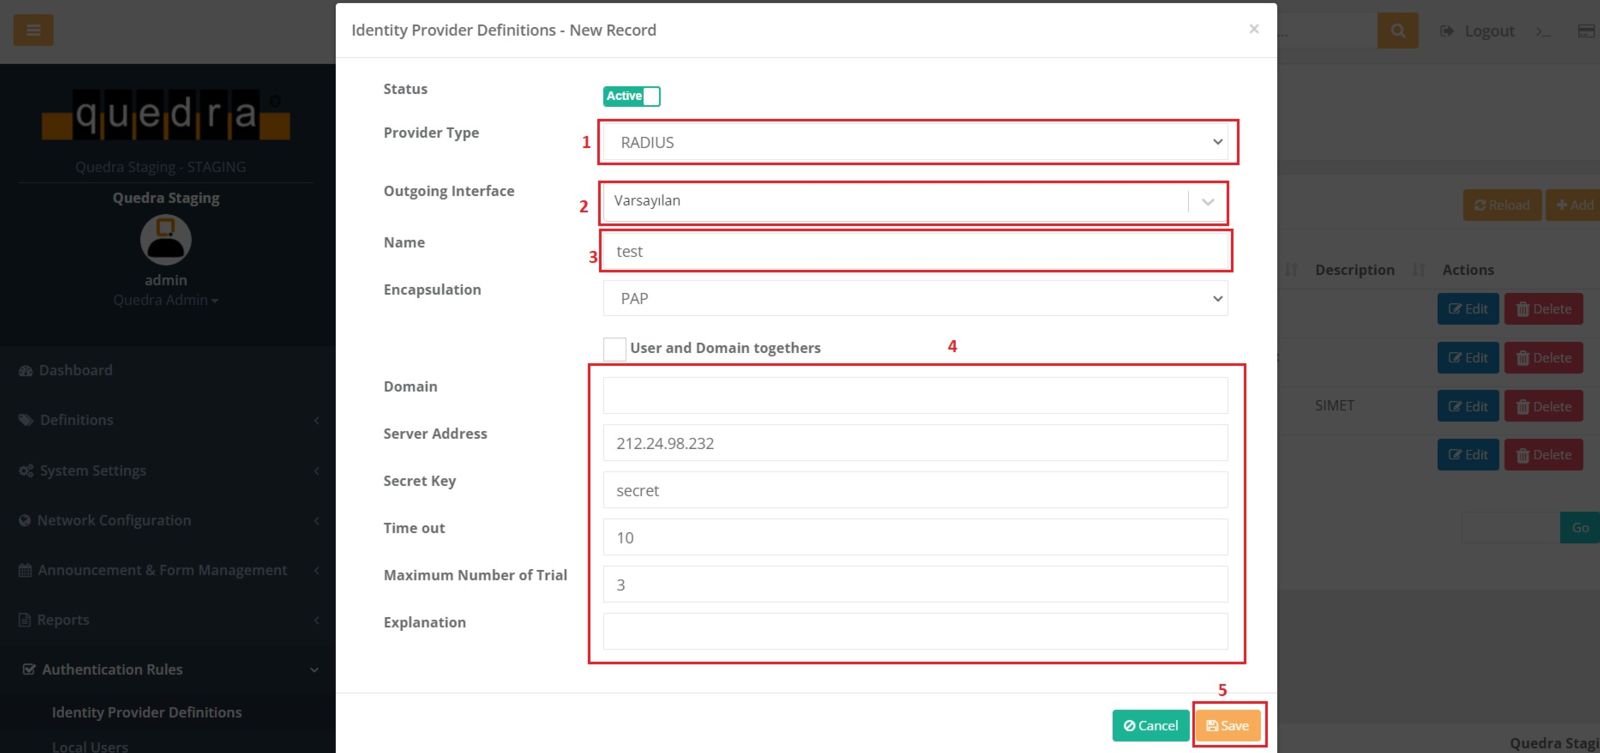Click the Save button

coord(1227,725)
